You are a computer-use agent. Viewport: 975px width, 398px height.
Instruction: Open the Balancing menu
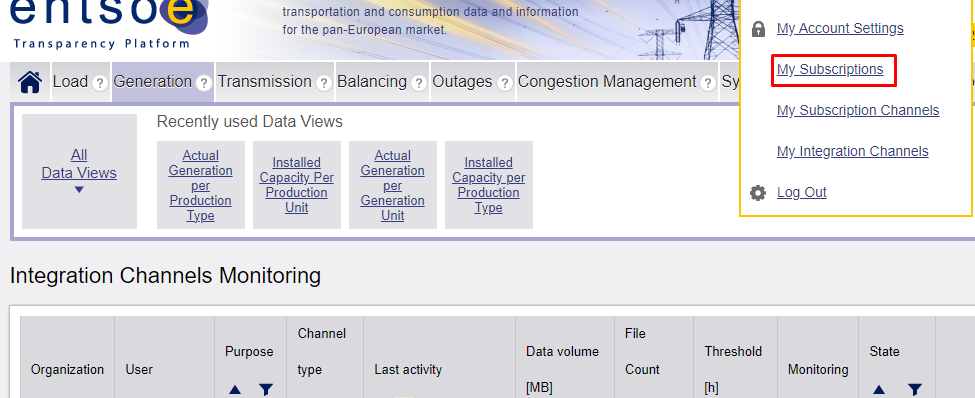(x=372, y=81)
